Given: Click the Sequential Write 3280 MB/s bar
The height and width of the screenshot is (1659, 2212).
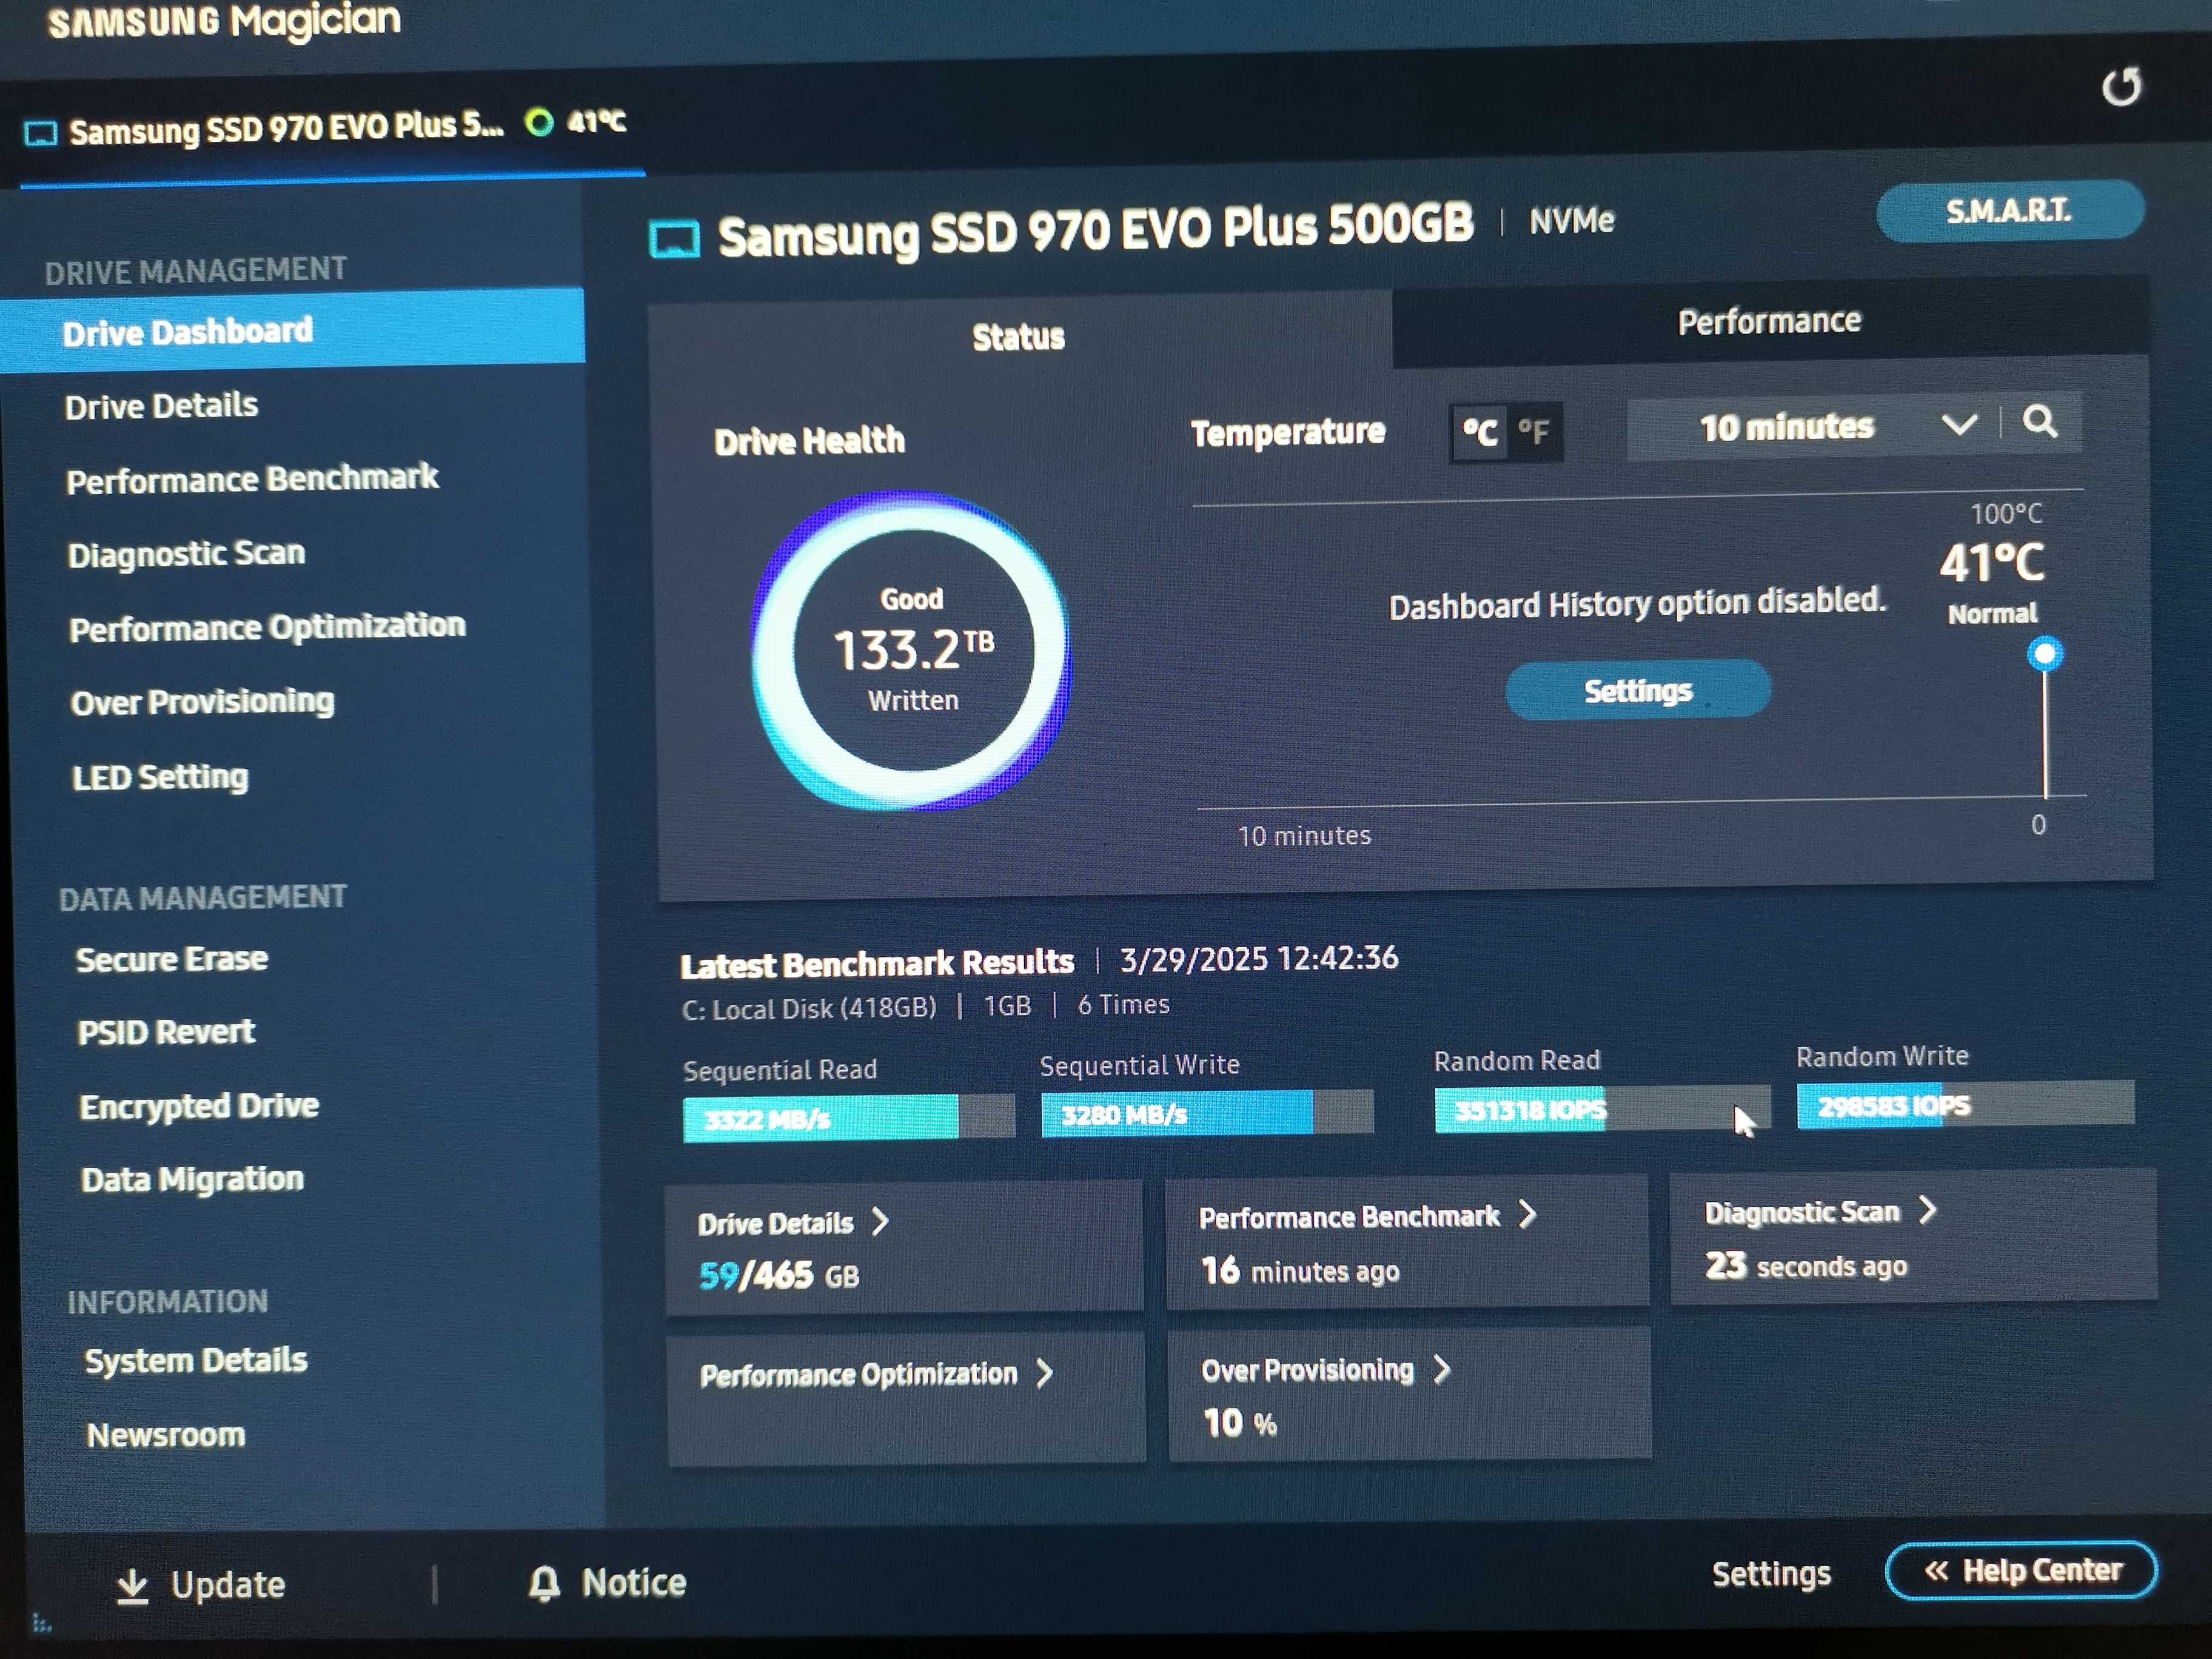Looking at the screenshot, I should (x=1207, y=1113).
